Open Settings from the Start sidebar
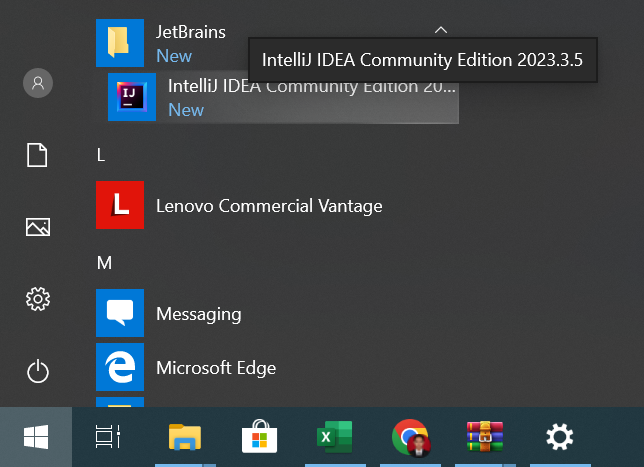The width and height of the screenshot is (644, 467). tap(38, 299)
